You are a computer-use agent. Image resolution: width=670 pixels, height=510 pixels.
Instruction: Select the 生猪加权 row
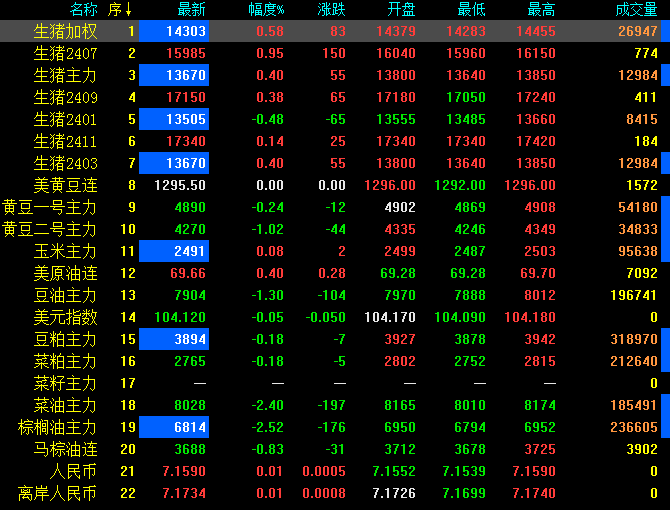(65, 31)
